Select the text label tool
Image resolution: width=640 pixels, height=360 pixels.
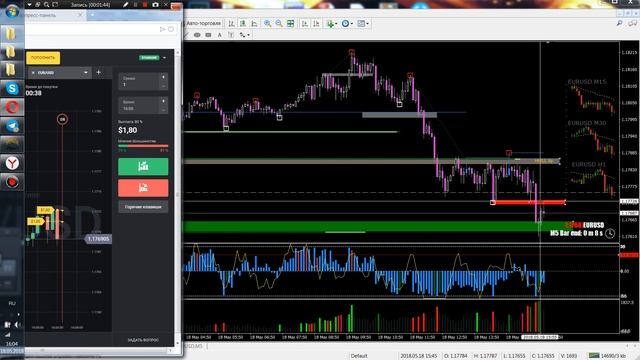[x=231, y=35]
